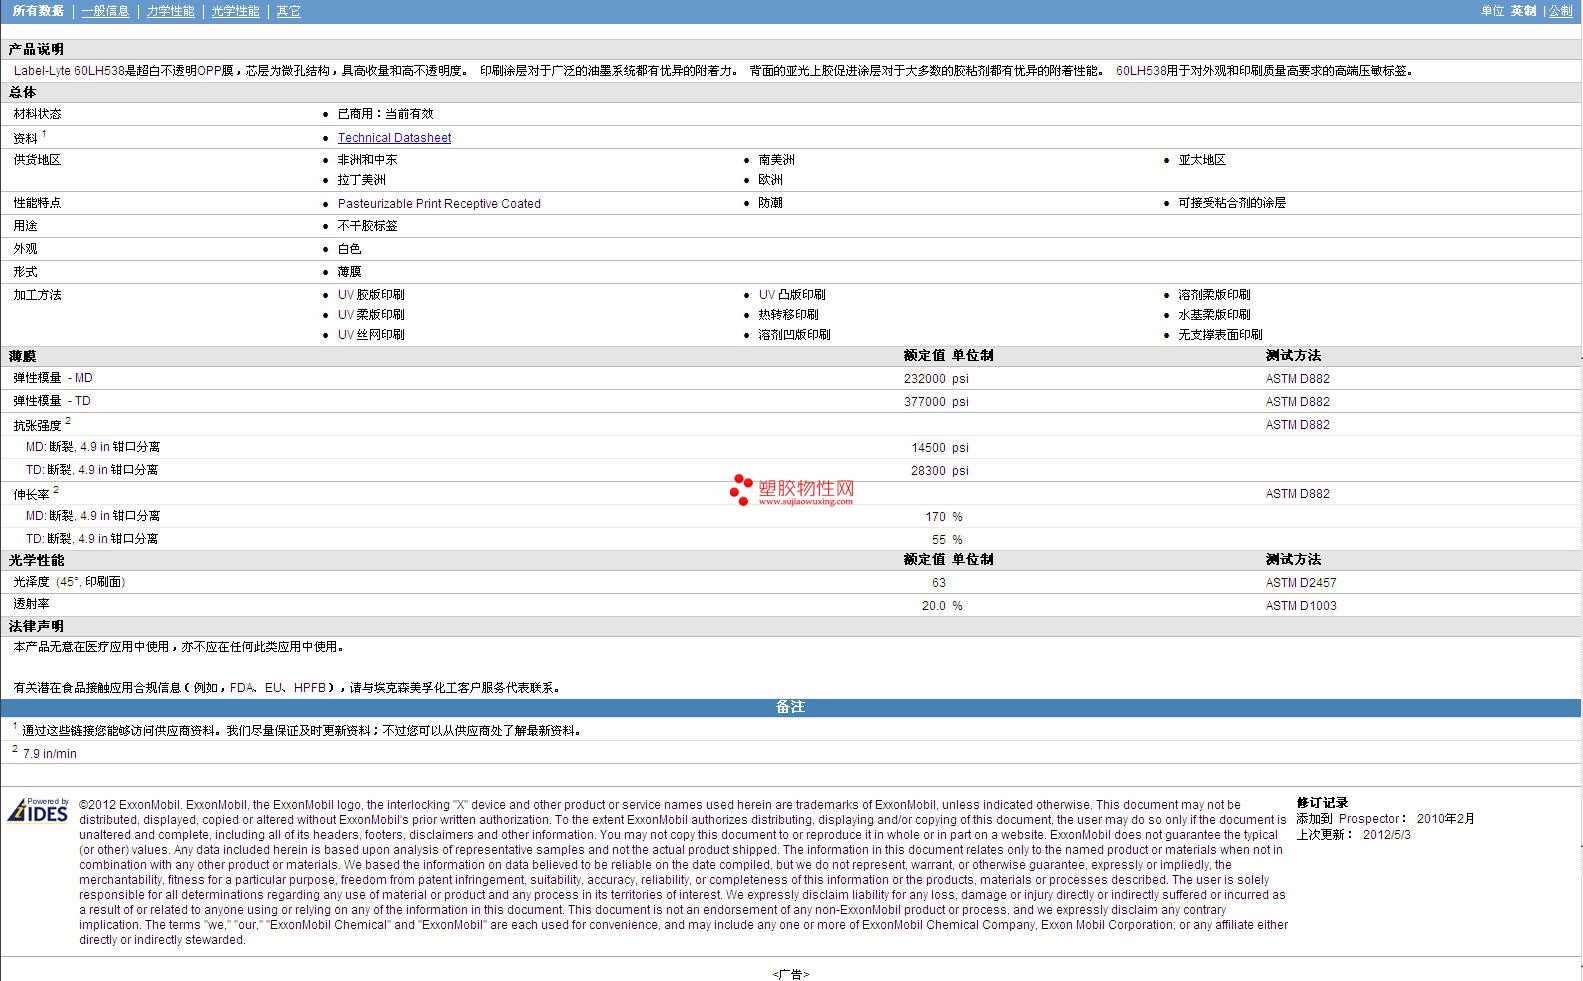Click the UV 凸版印刷 process entry
The width and height of the screenshot is (1583, 981).
(792, 295)
